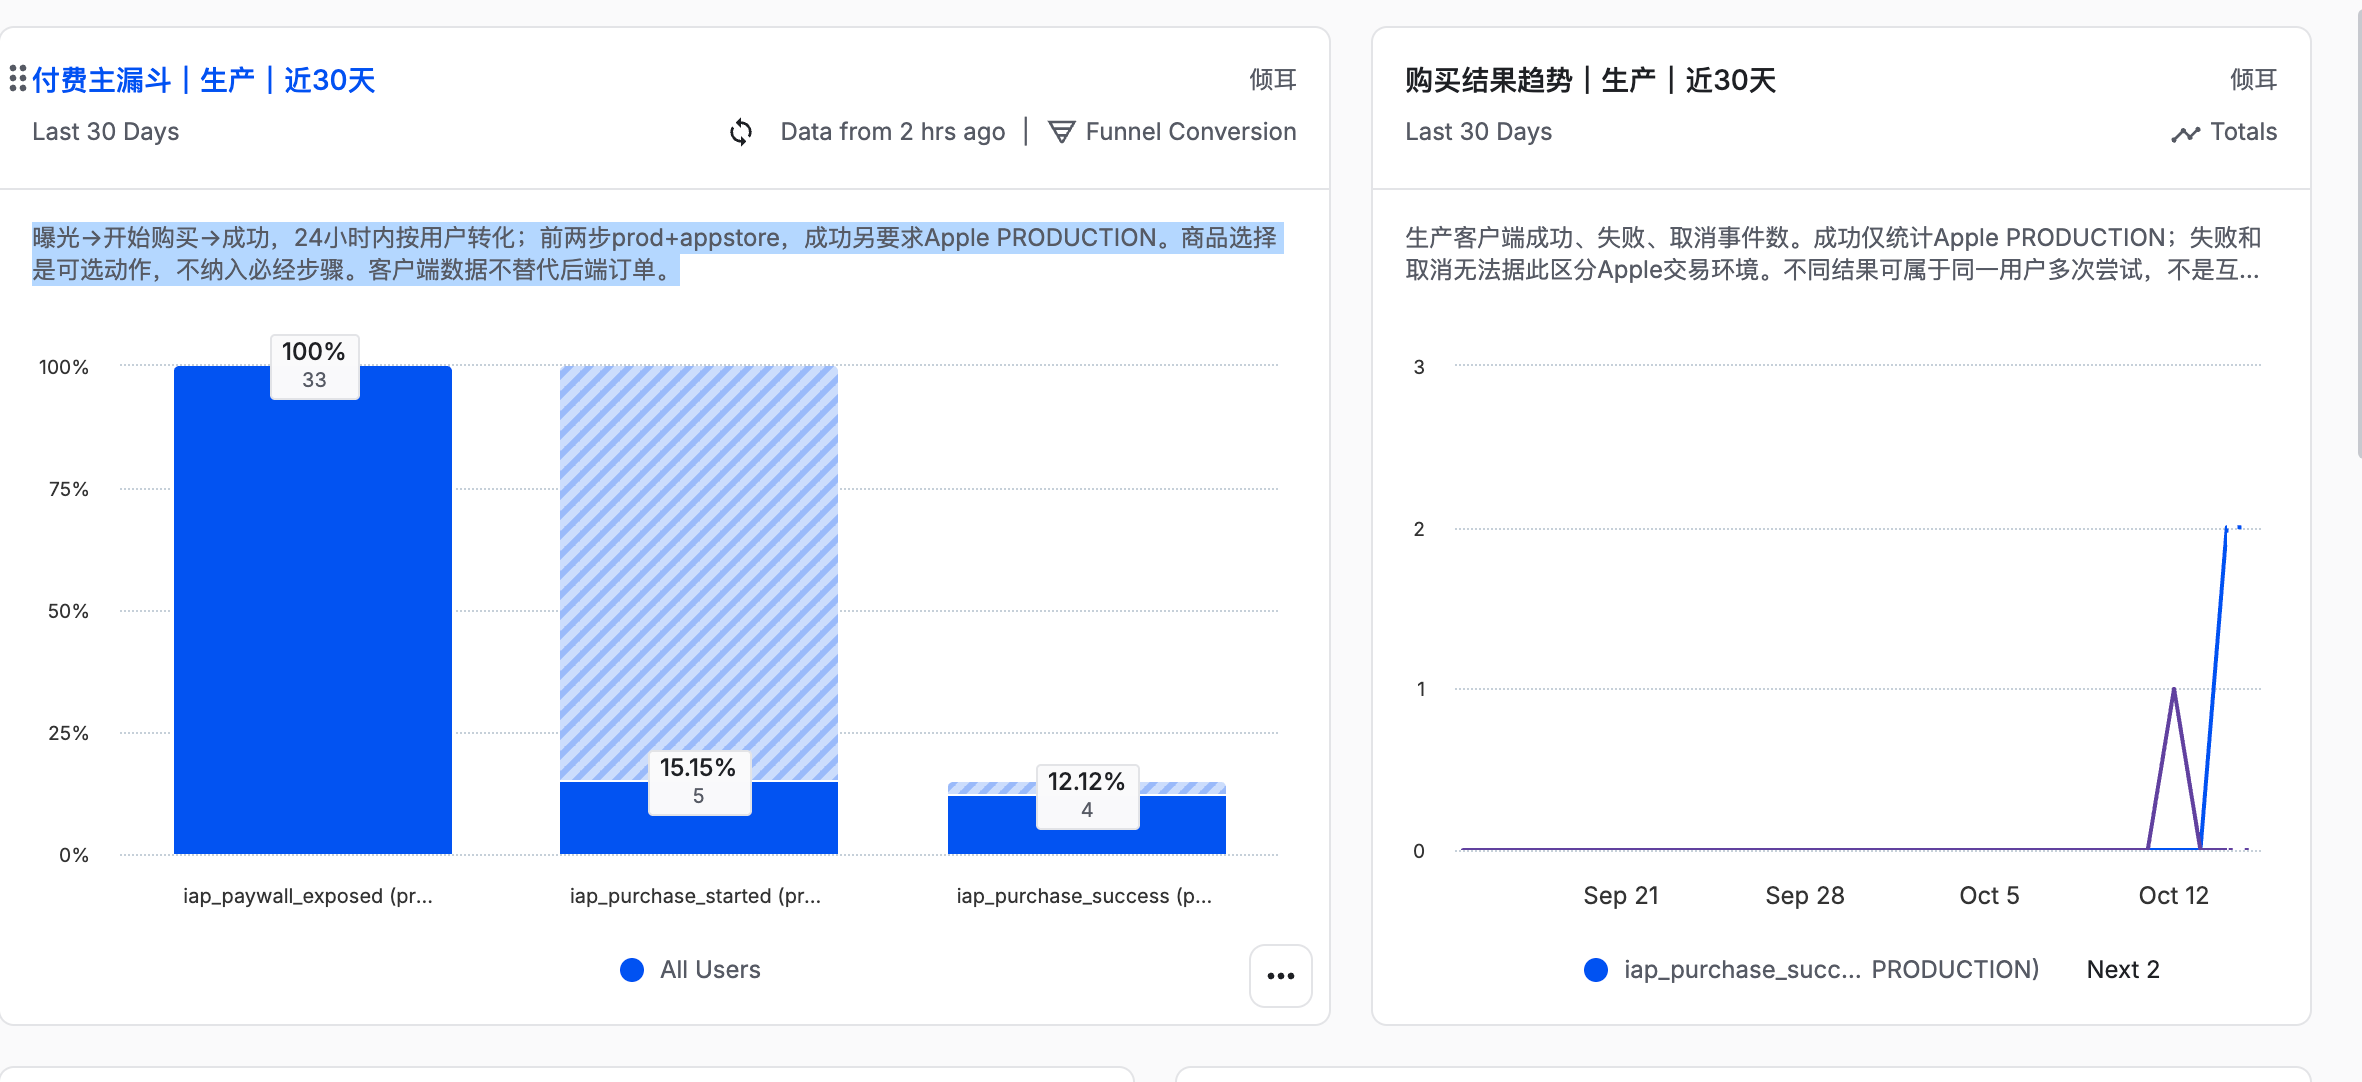Click the 倾耳 label on trend card
Image resolution: width=2362 pixels, height=1082 pixels.
click(2254, 80)
